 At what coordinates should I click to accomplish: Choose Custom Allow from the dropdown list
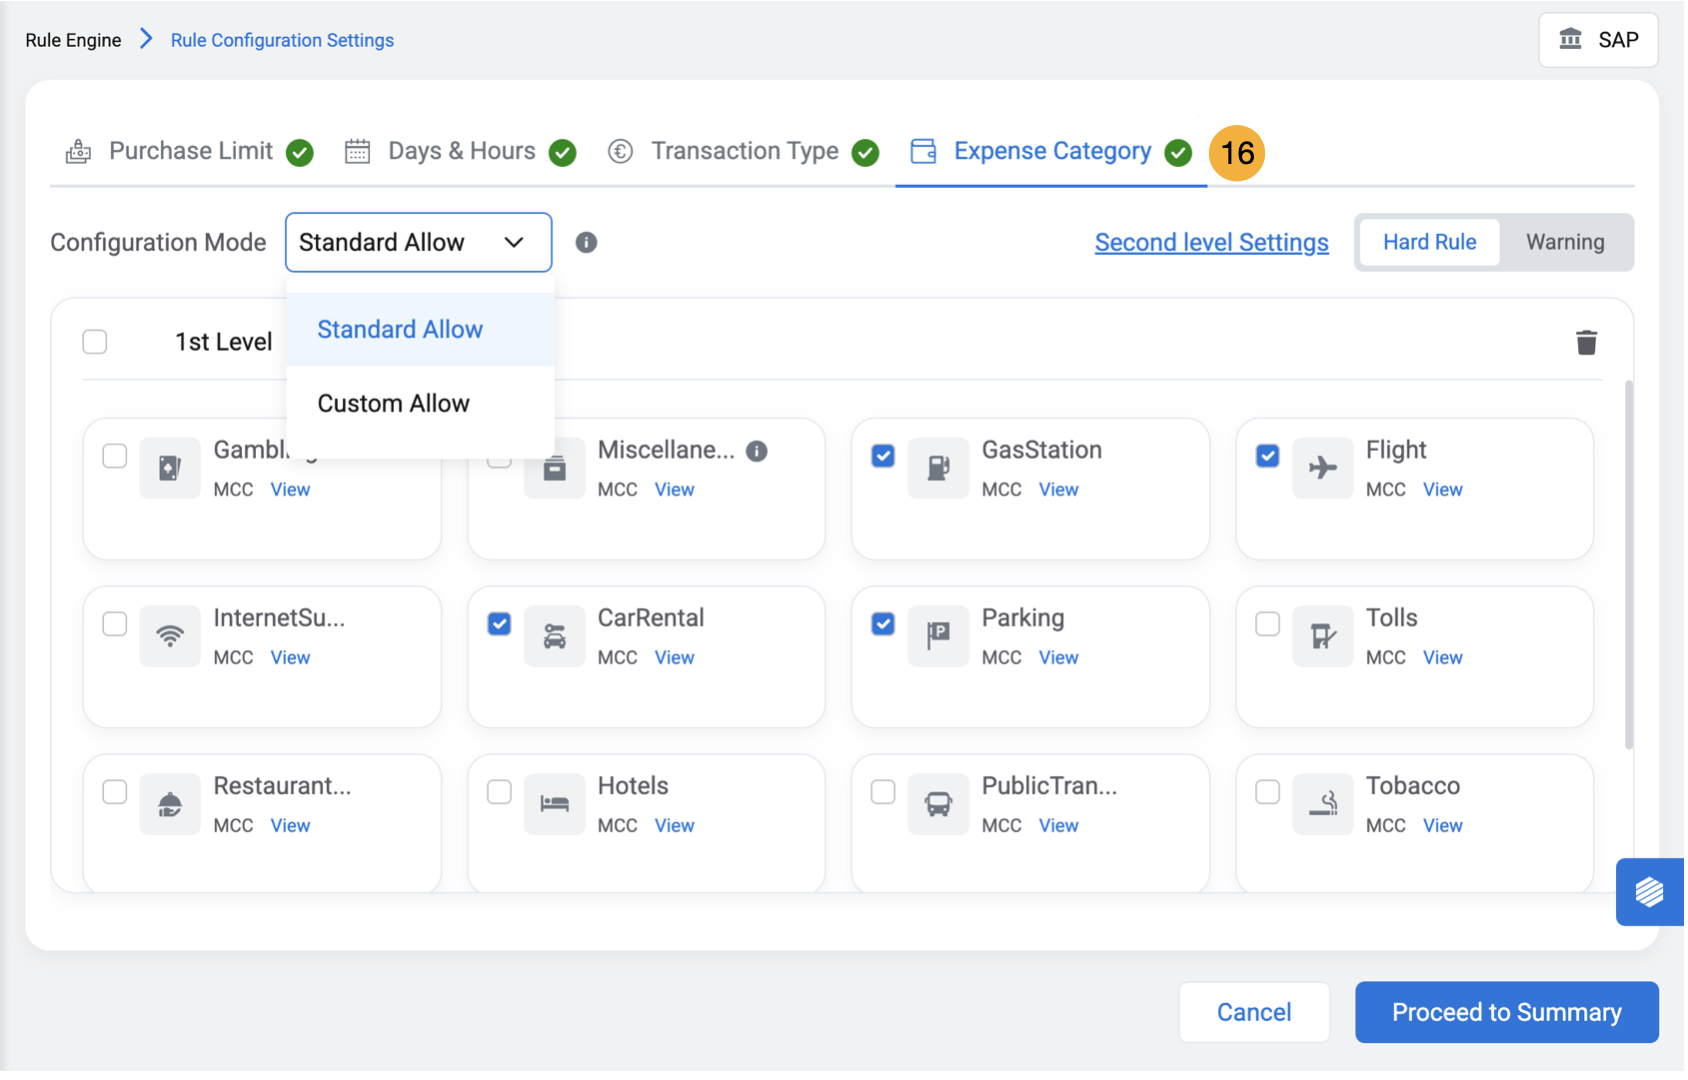393,404
